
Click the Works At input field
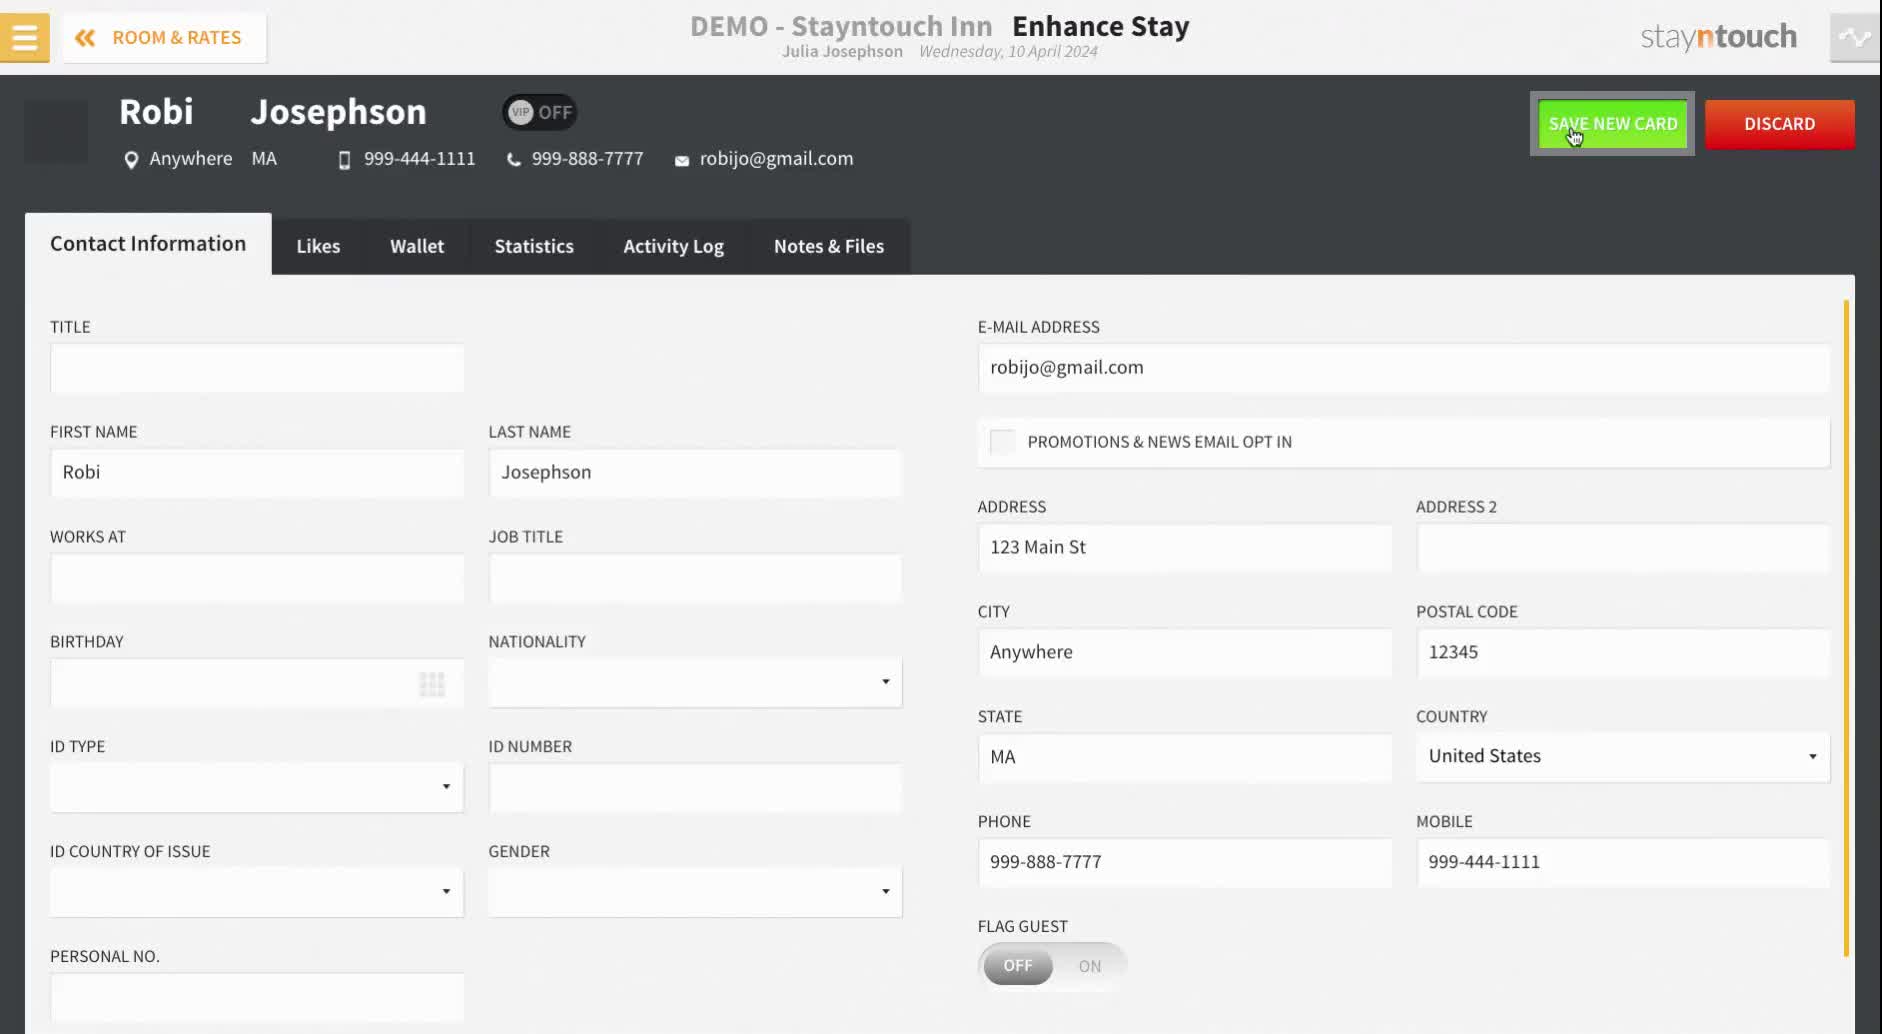click(257, 578)
